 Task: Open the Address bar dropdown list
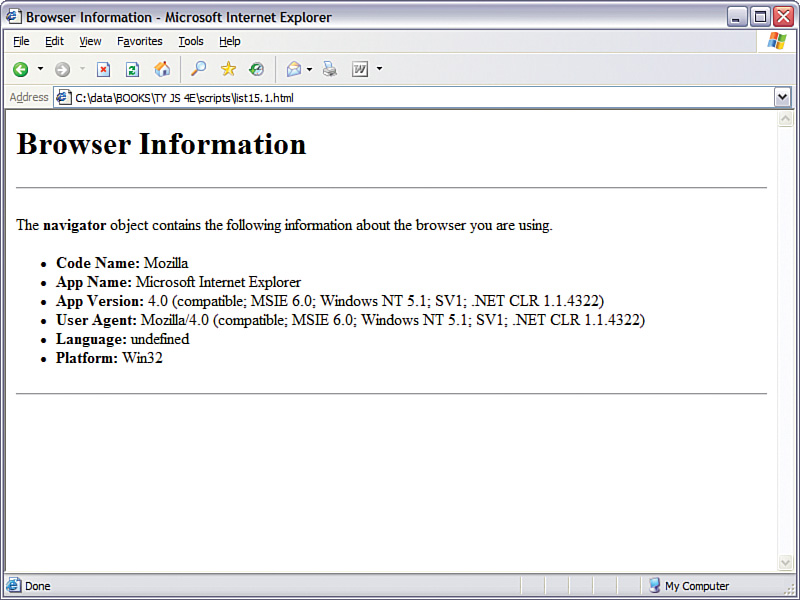coord(782,97)
